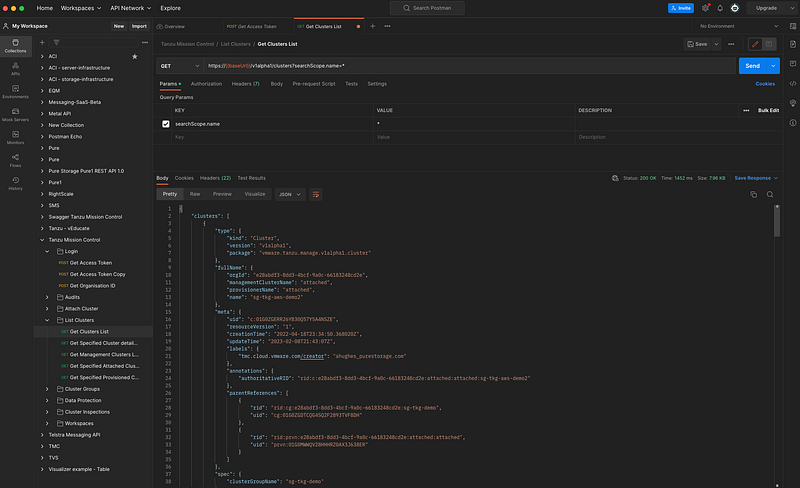
Task: Click the star icon next to ACI collection
Action: pyautogui.click(x=135, y=56)
